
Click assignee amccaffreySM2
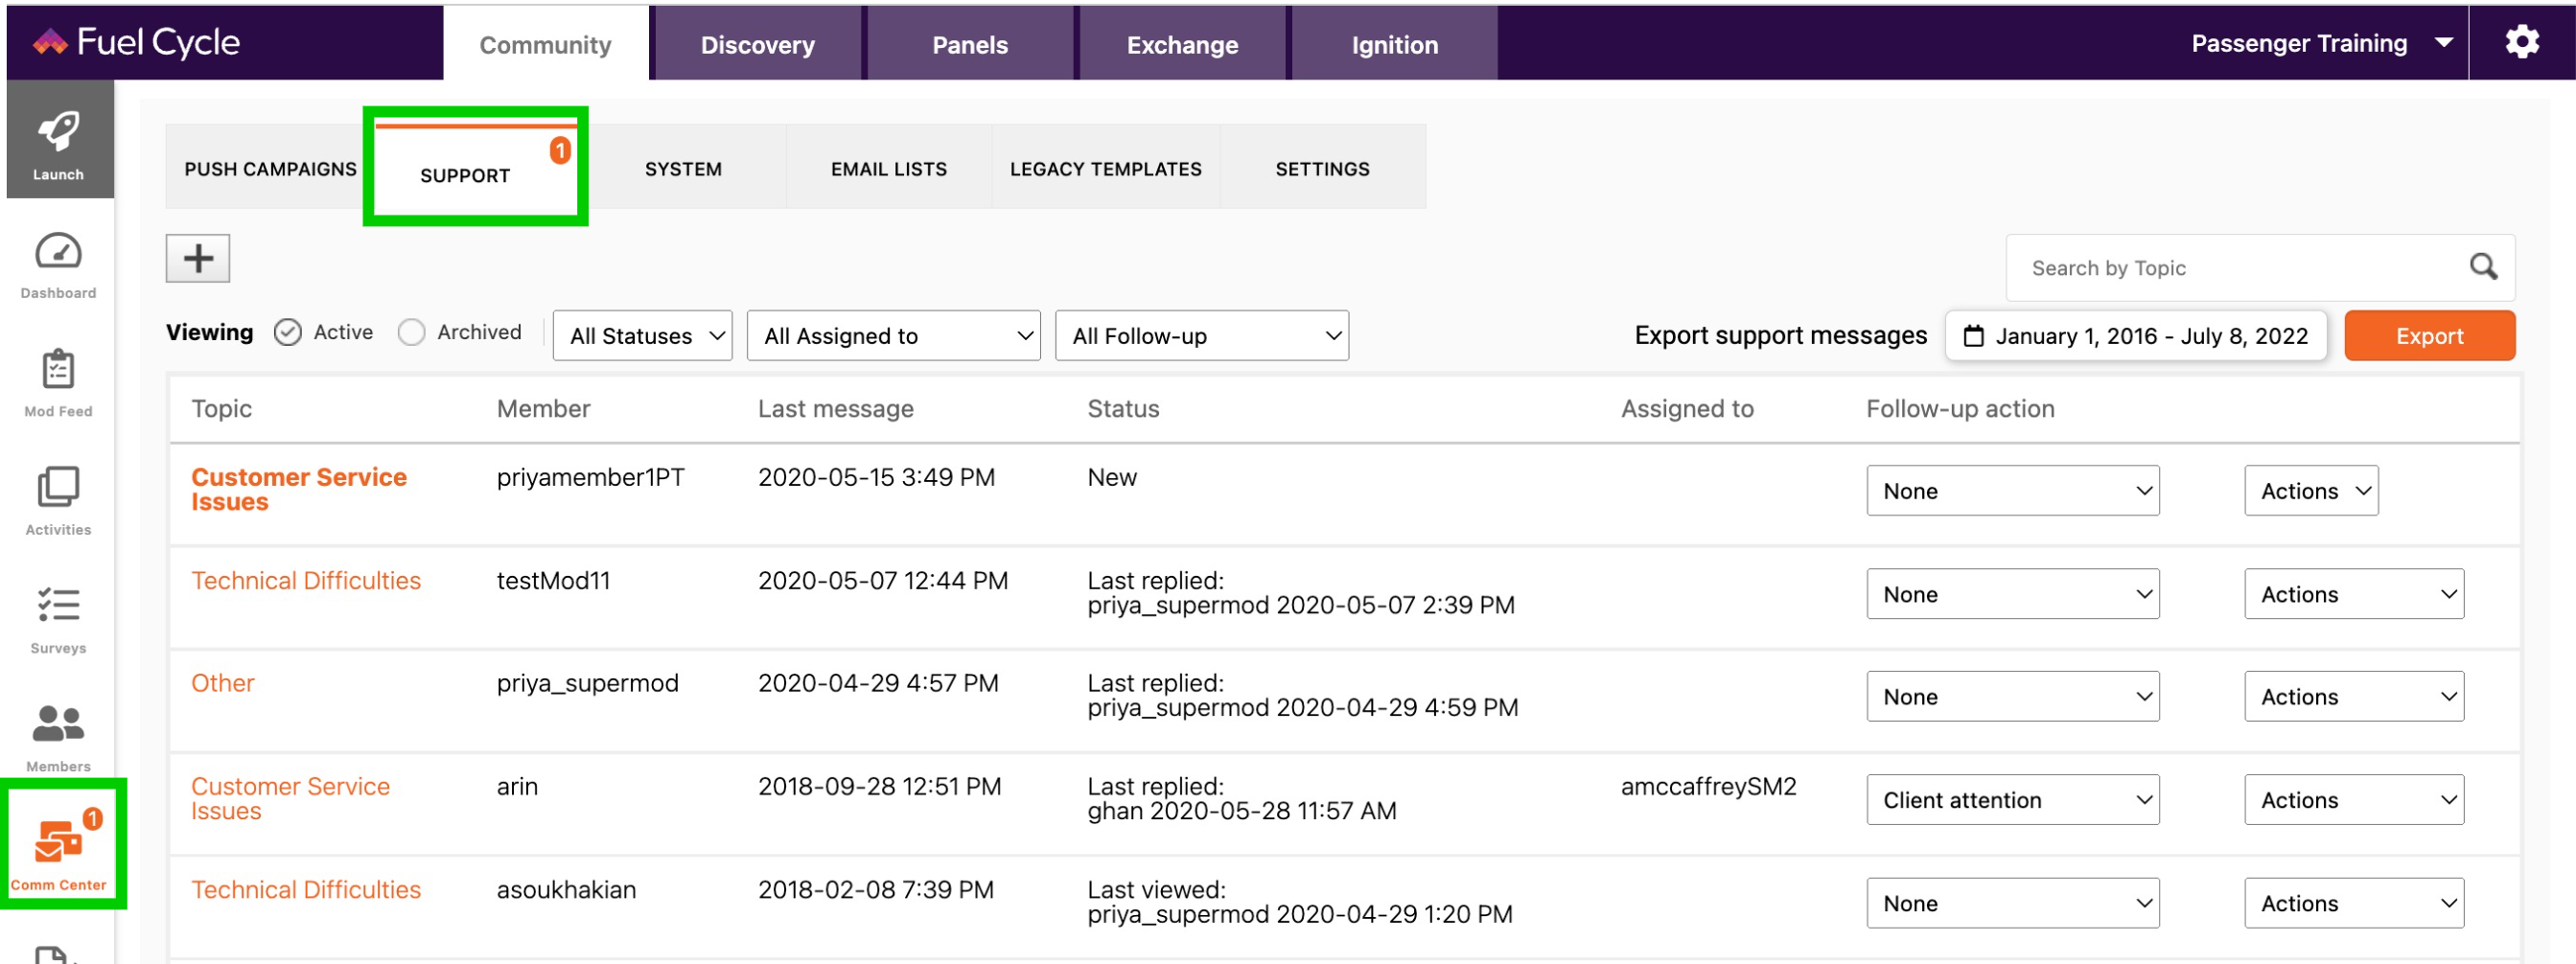(x=1708, y=786)
